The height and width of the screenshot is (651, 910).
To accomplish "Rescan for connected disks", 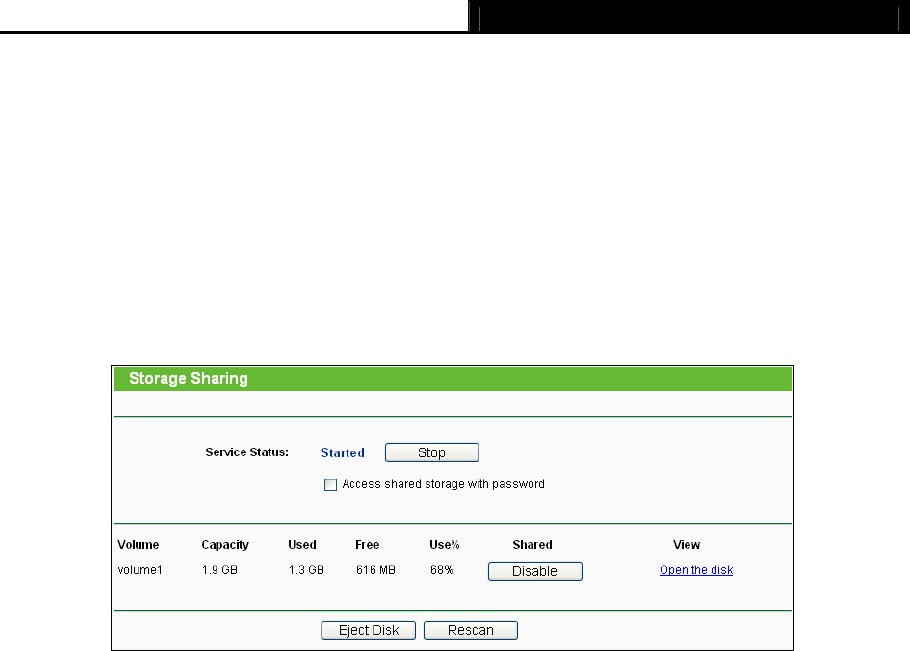I will click(x=471, y=630).
